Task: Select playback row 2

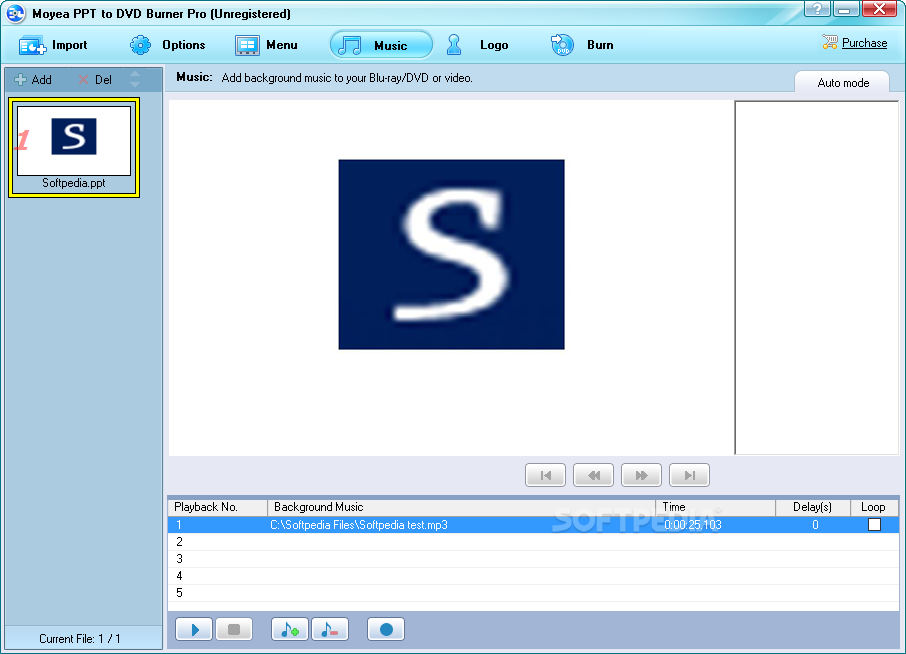Action: (x=533, y=541)
